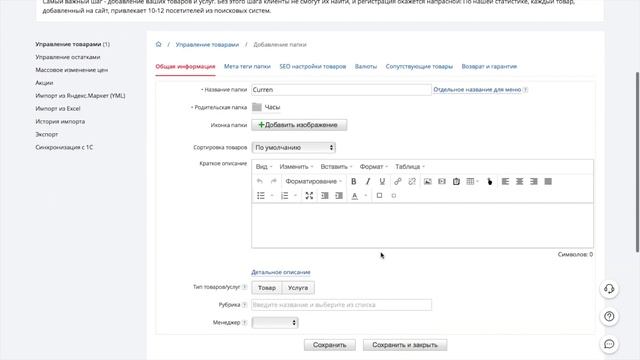Click the help icon next to Менеджер
640x360 pixels.
tap(244, 322)
